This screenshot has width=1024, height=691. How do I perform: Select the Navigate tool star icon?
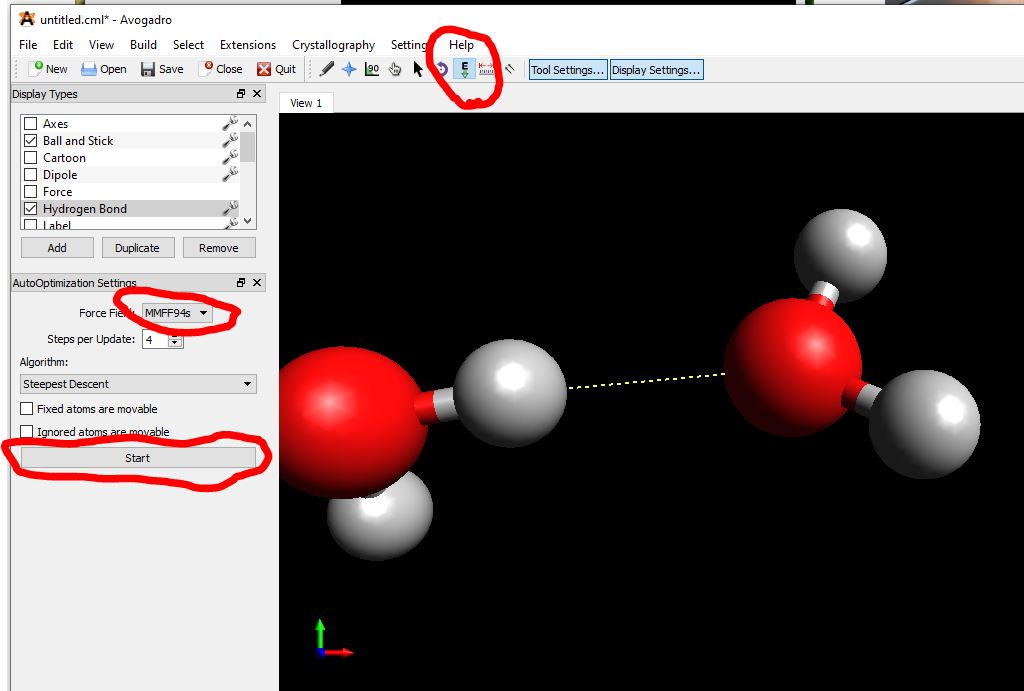(349, 69)
